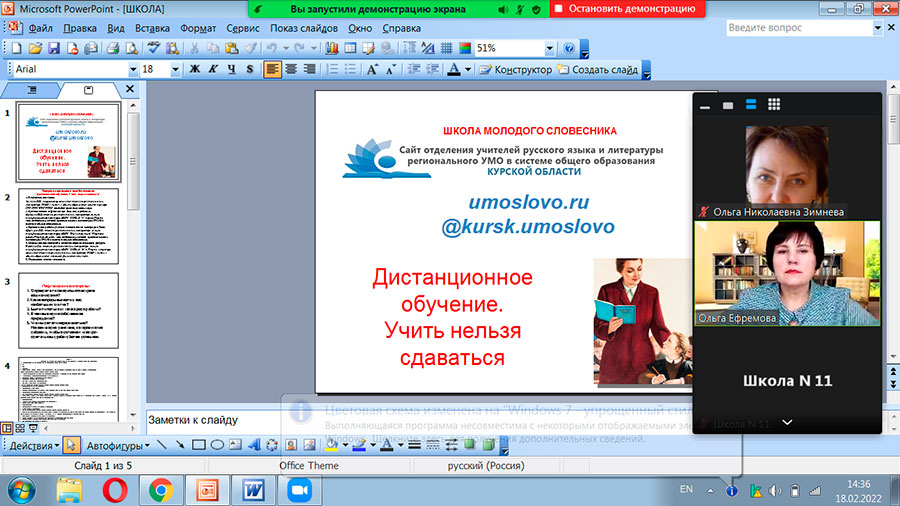The width and height of the screenshot is (900, 506).
Task: Apply line color swatch on drawing toolbar
Action: 359,445
